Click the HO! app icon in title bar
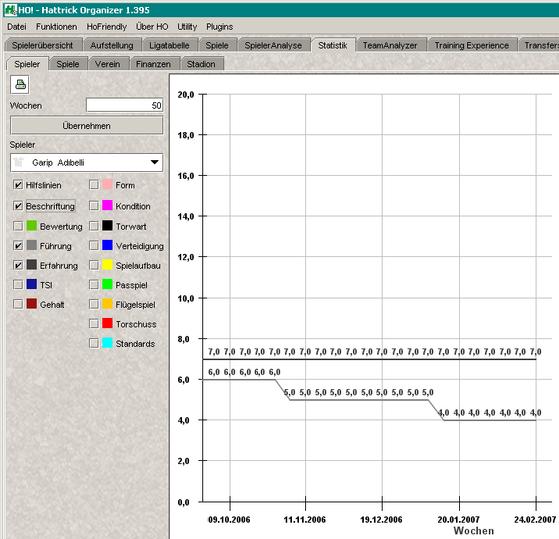This screenshot has height=539, width=559. click(10, 10)
